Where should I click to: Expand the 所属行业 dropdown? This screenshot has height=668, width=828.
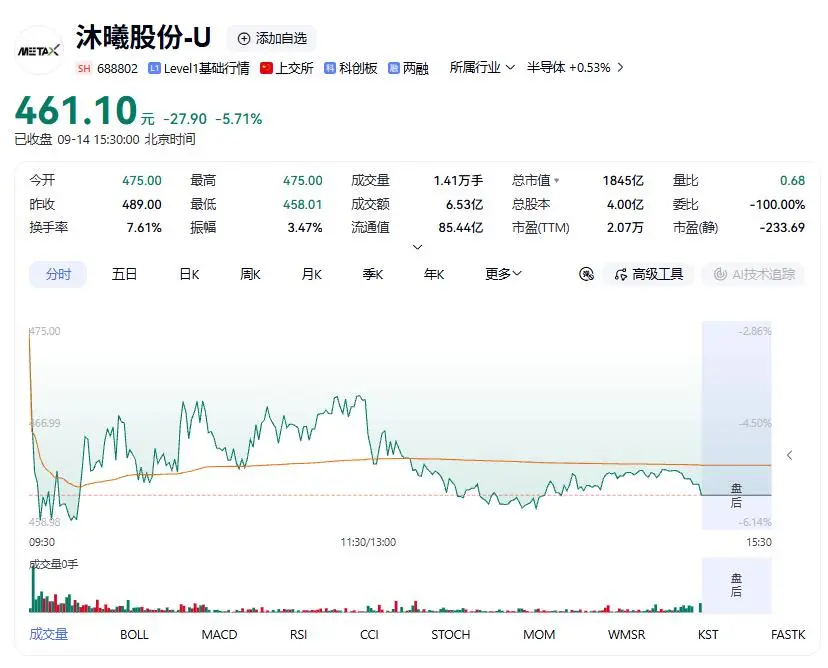click(482, 68)
